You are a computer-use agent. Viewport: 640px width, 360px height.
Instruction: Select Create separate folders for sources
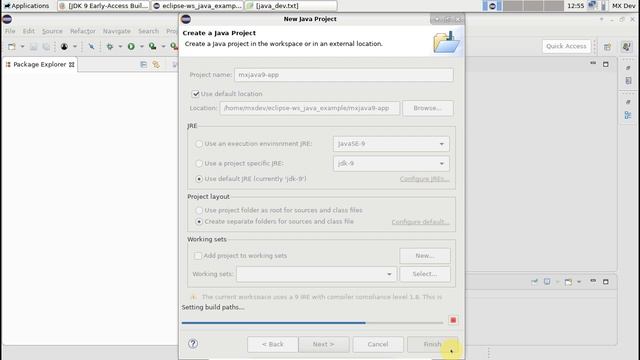click(199, 222)
